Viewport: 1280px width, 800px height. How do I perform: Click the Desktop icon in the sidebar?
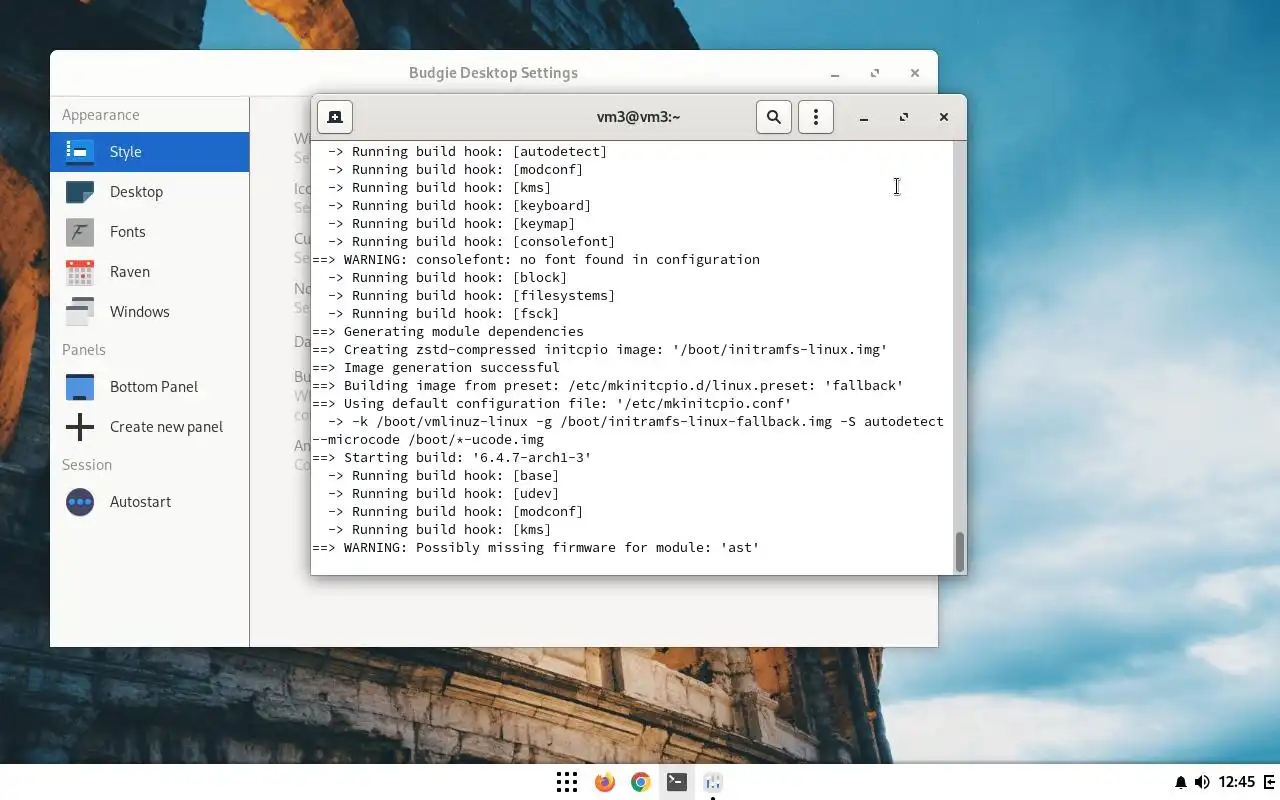(80, 192)
